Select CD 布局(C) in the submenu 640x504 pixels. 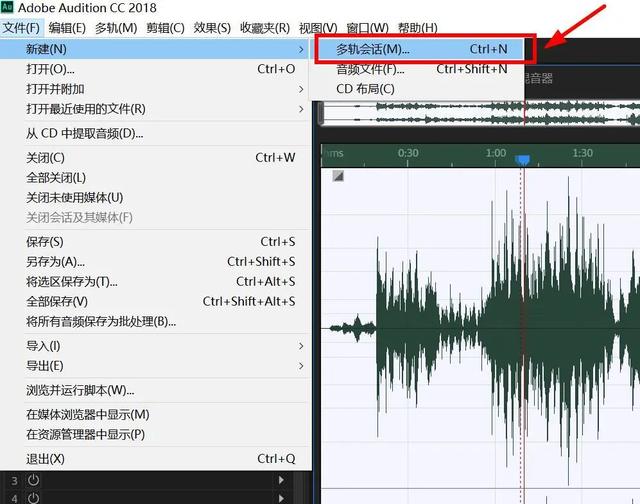[365, 89]
